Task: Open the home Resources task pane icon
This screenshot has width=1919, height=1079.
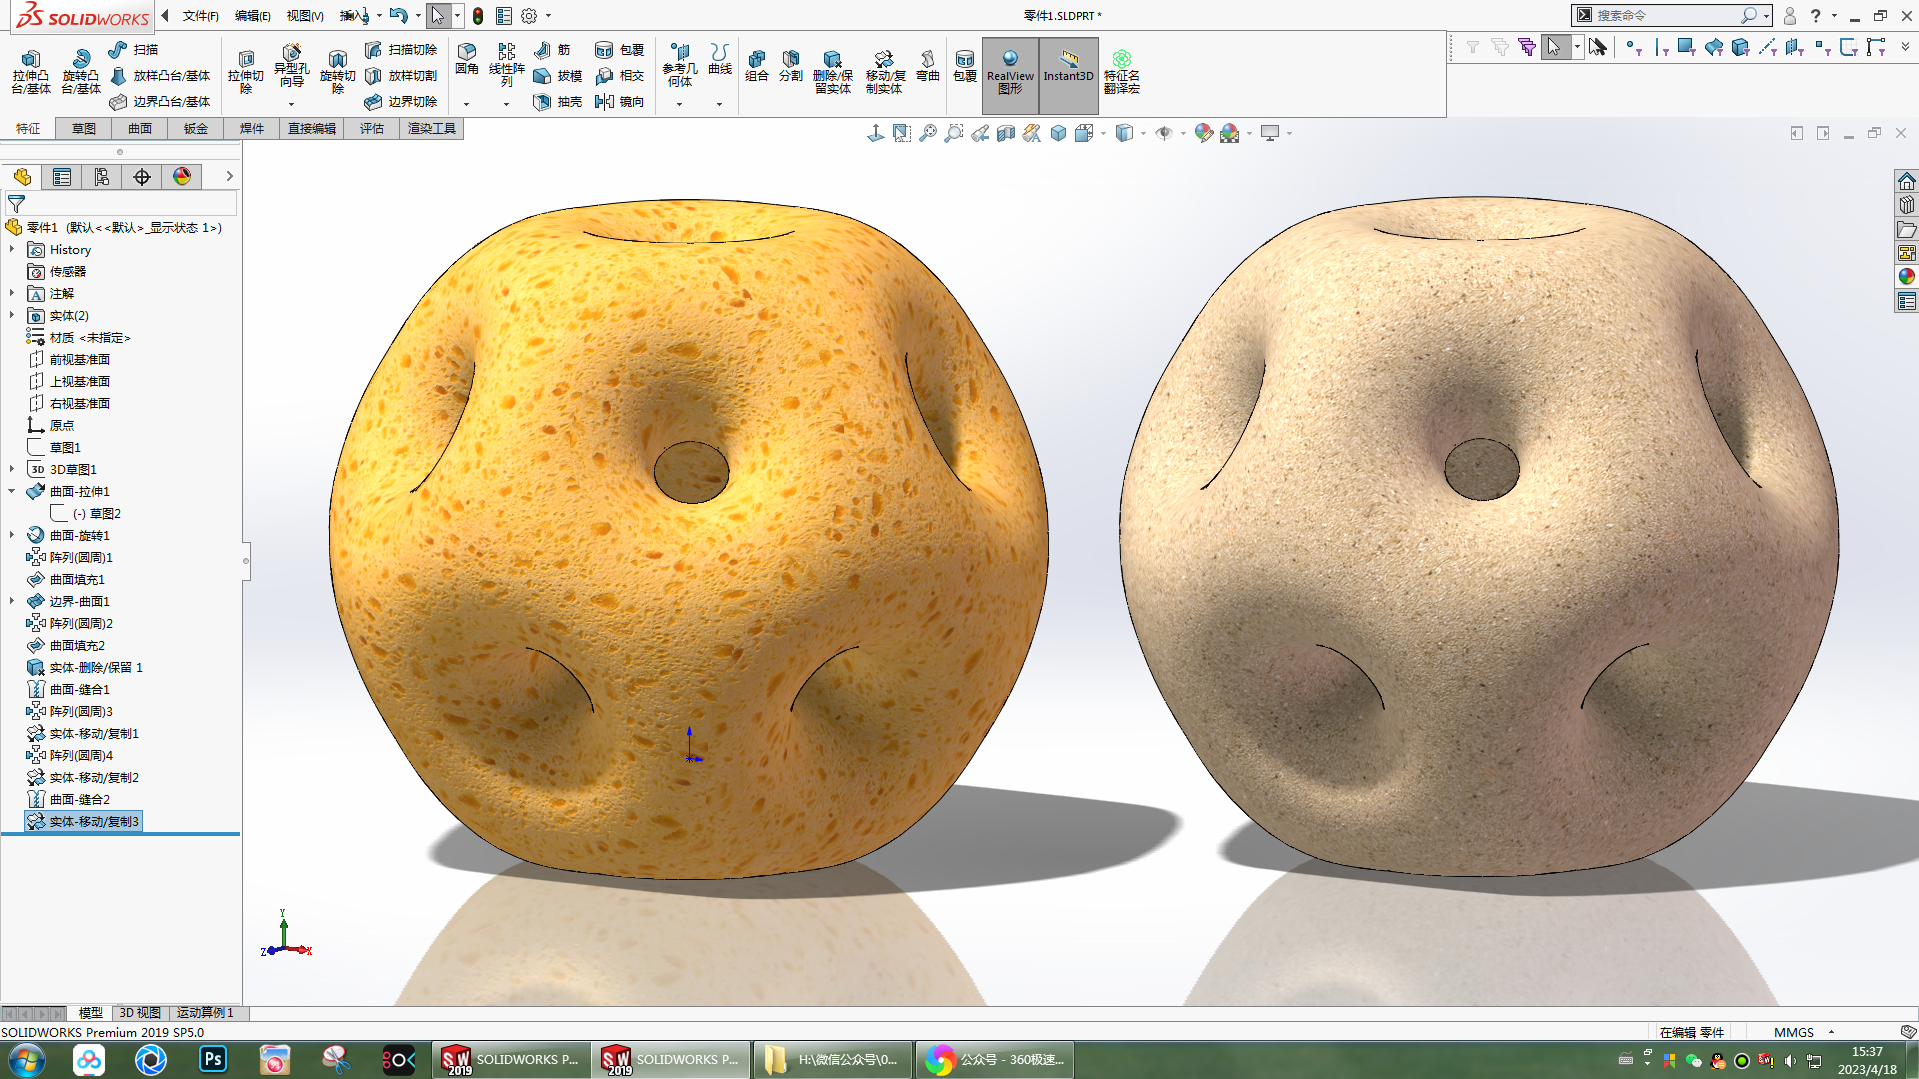Action: tap(1906, 181)
